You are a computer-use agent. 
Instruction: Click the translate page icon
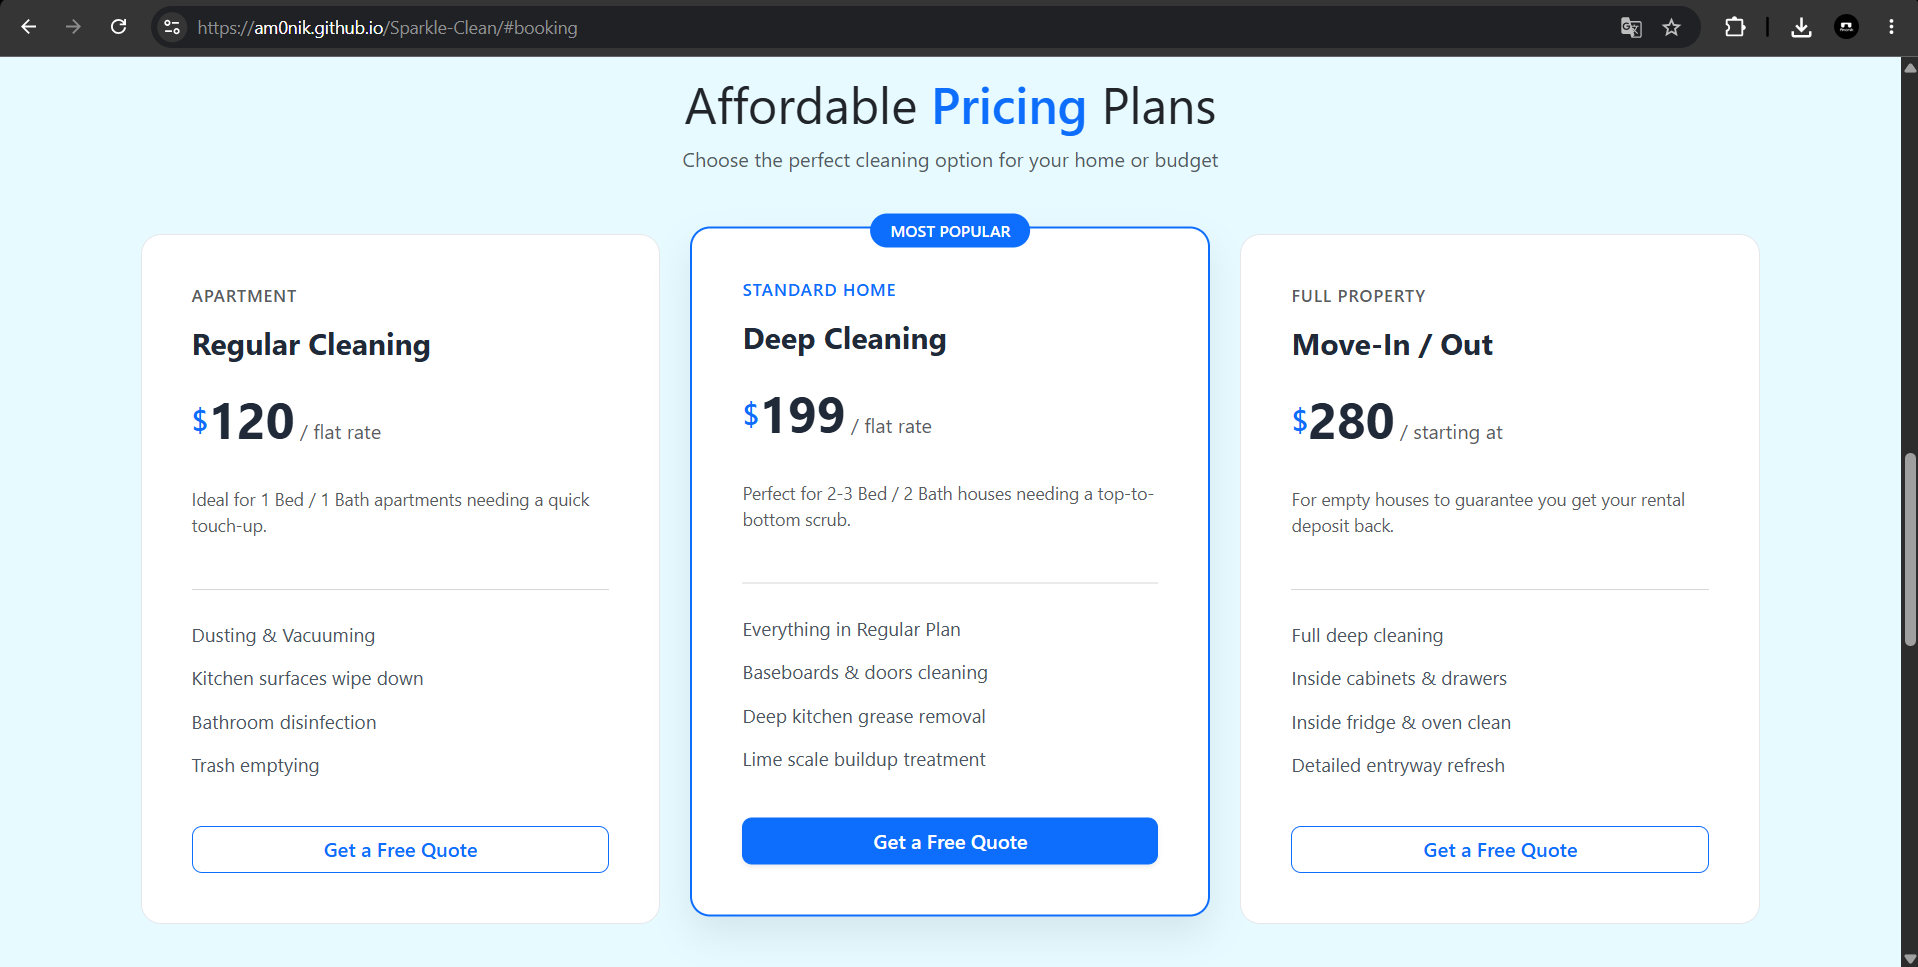coord(1631,27)
